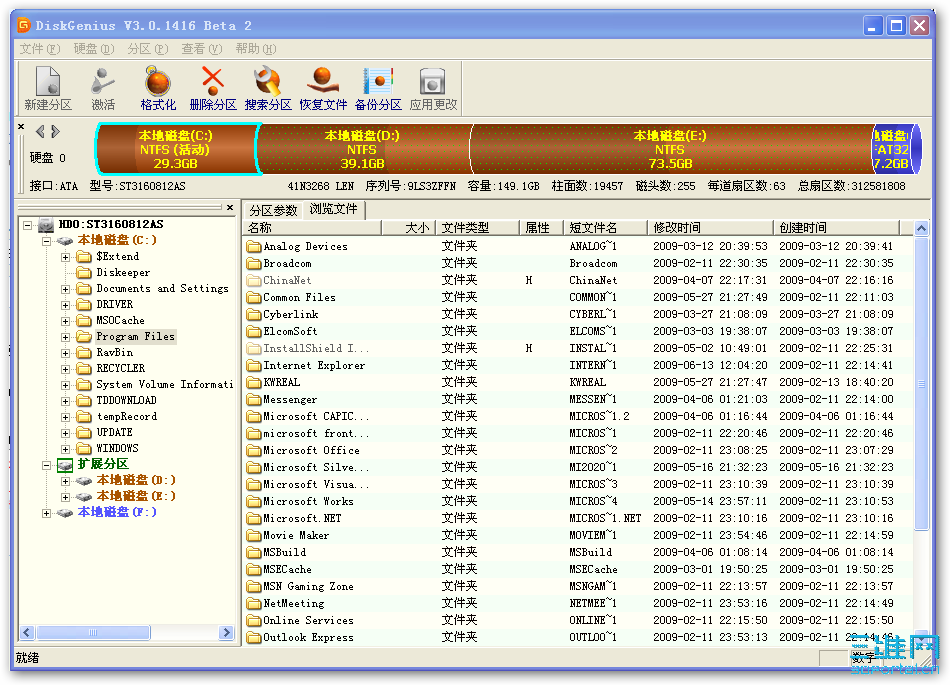Sort by the 名称 column header
The height and width of the screenshot is (685, 950).
(313, 228)
